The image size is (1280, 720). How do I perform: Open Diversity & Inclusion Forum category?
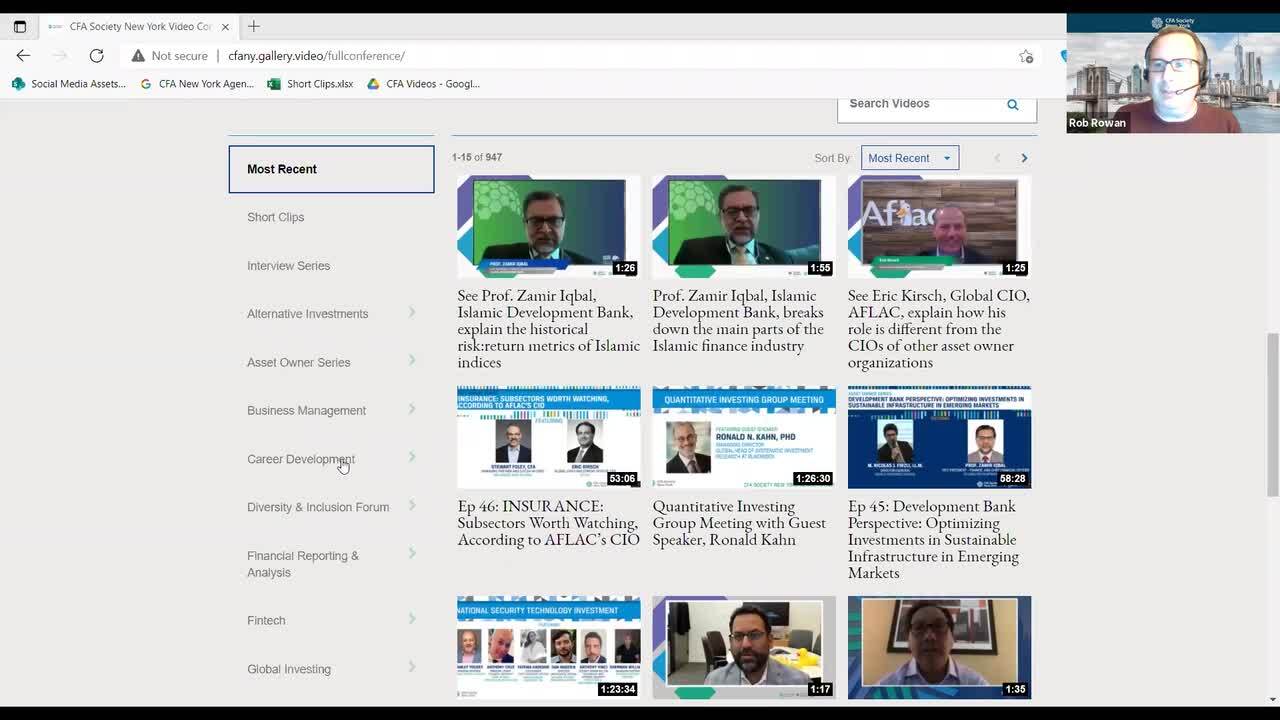[318, 507]
